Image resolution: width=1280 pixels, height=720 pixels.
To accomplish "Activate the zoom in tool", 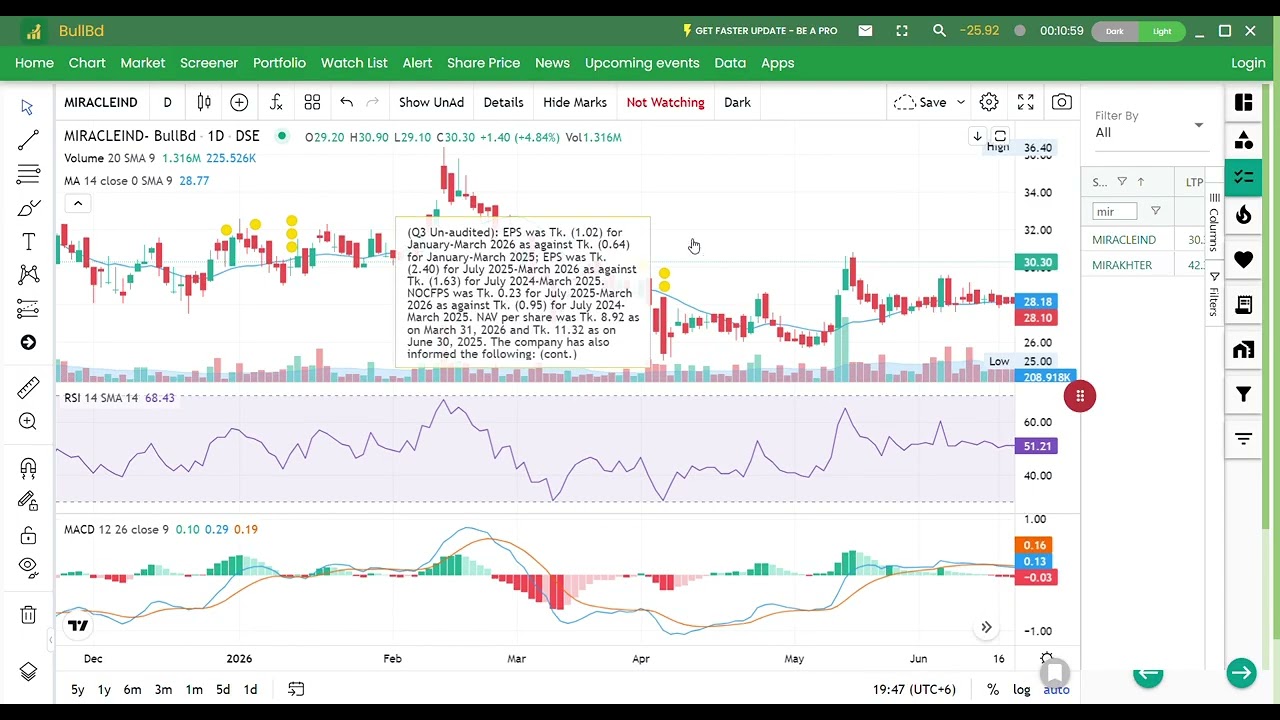I will click(x=28, y=422).
